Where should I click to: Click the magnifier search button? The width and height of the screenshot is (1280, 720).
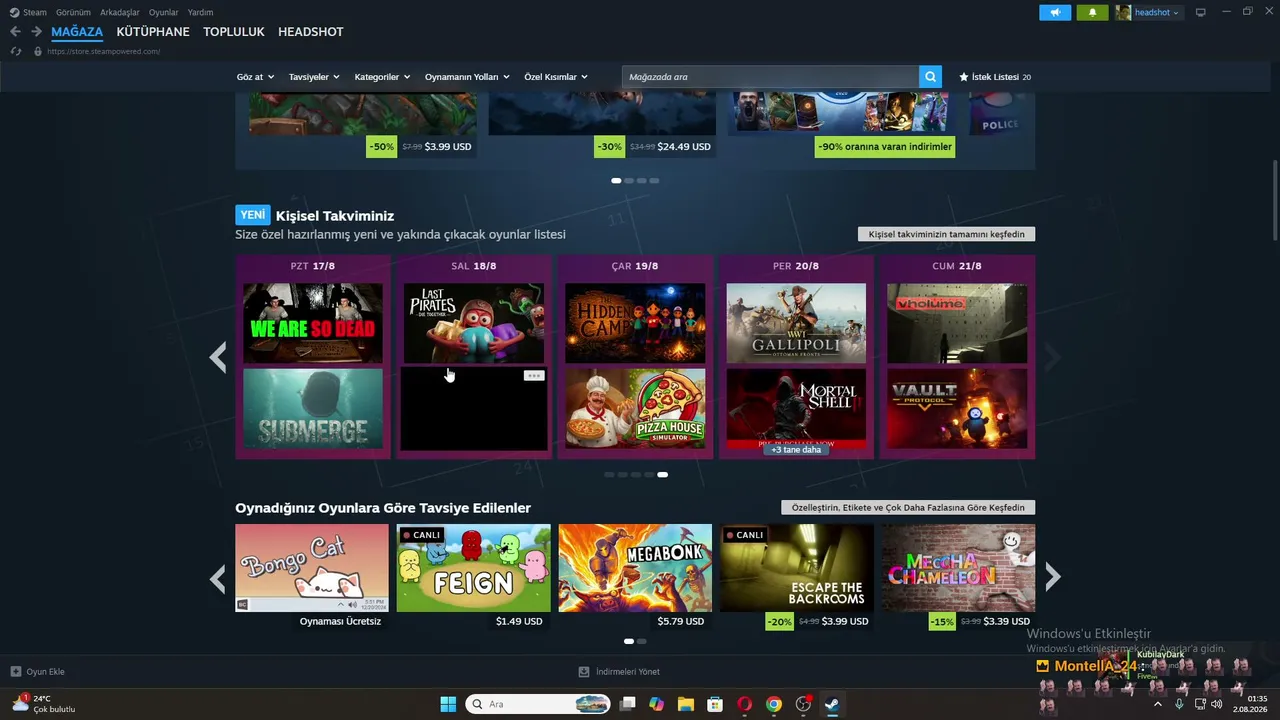click(931, 77)
